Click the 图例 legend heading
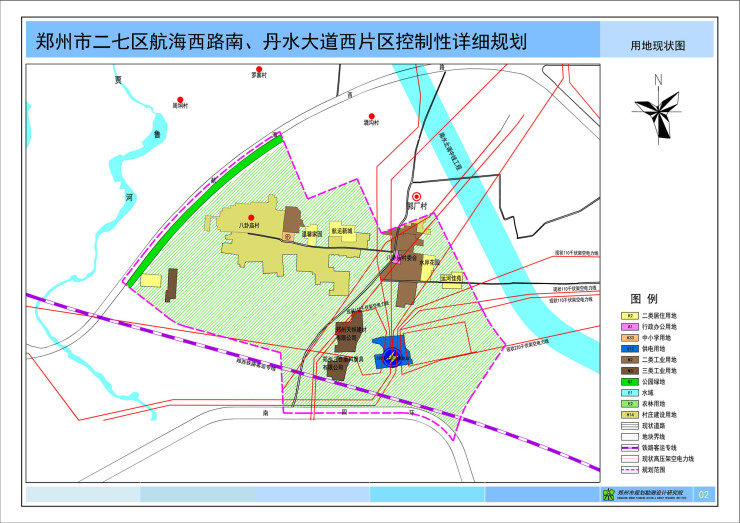Viewport: 740px width, 523px height. click(x=644, y=299)
